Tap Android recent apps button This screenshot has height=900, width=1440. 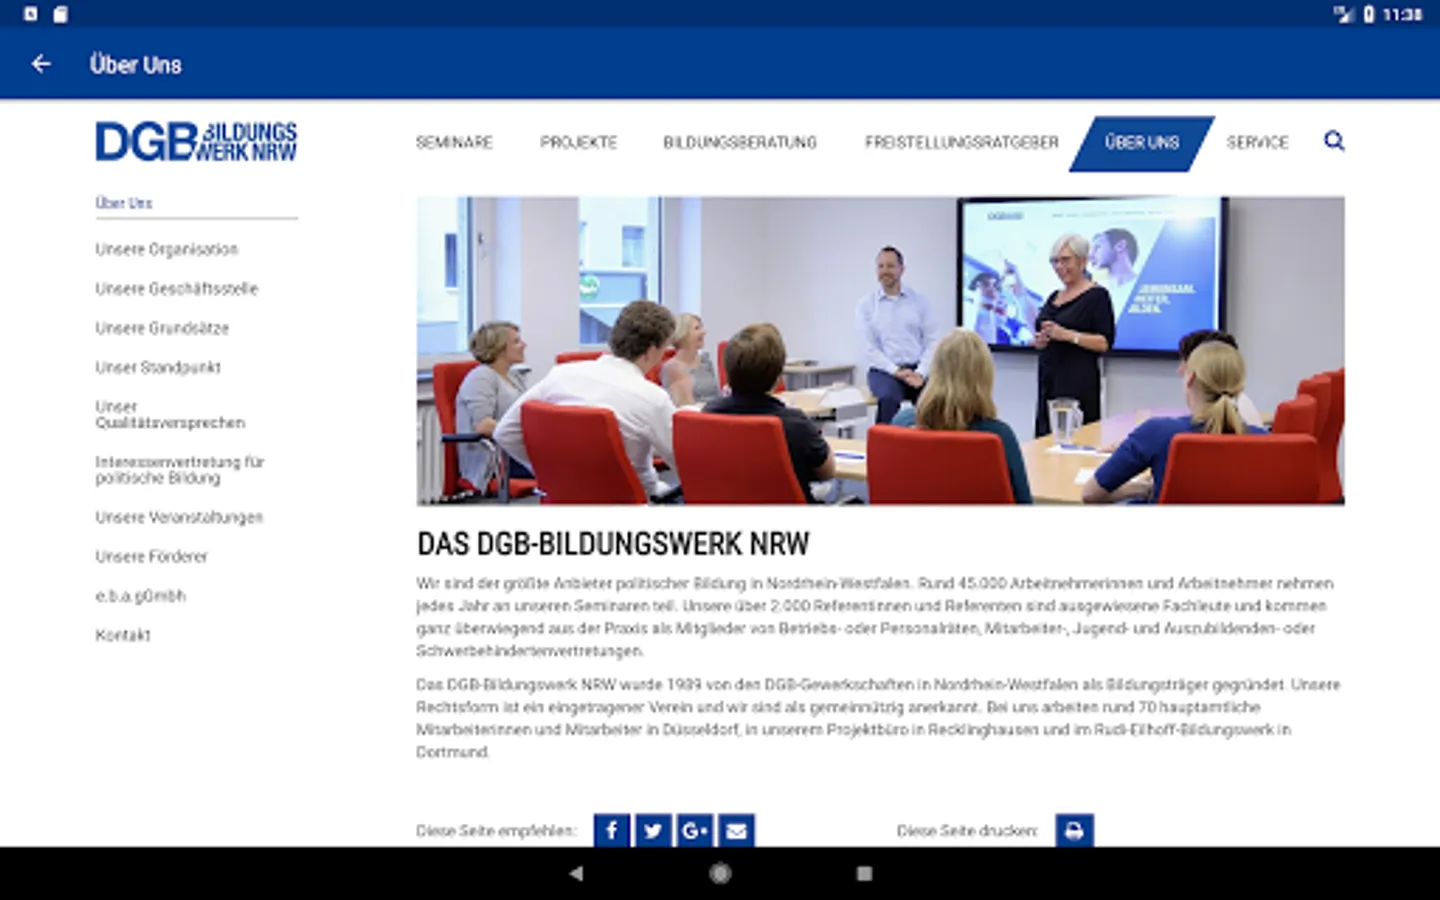[864, 873]
